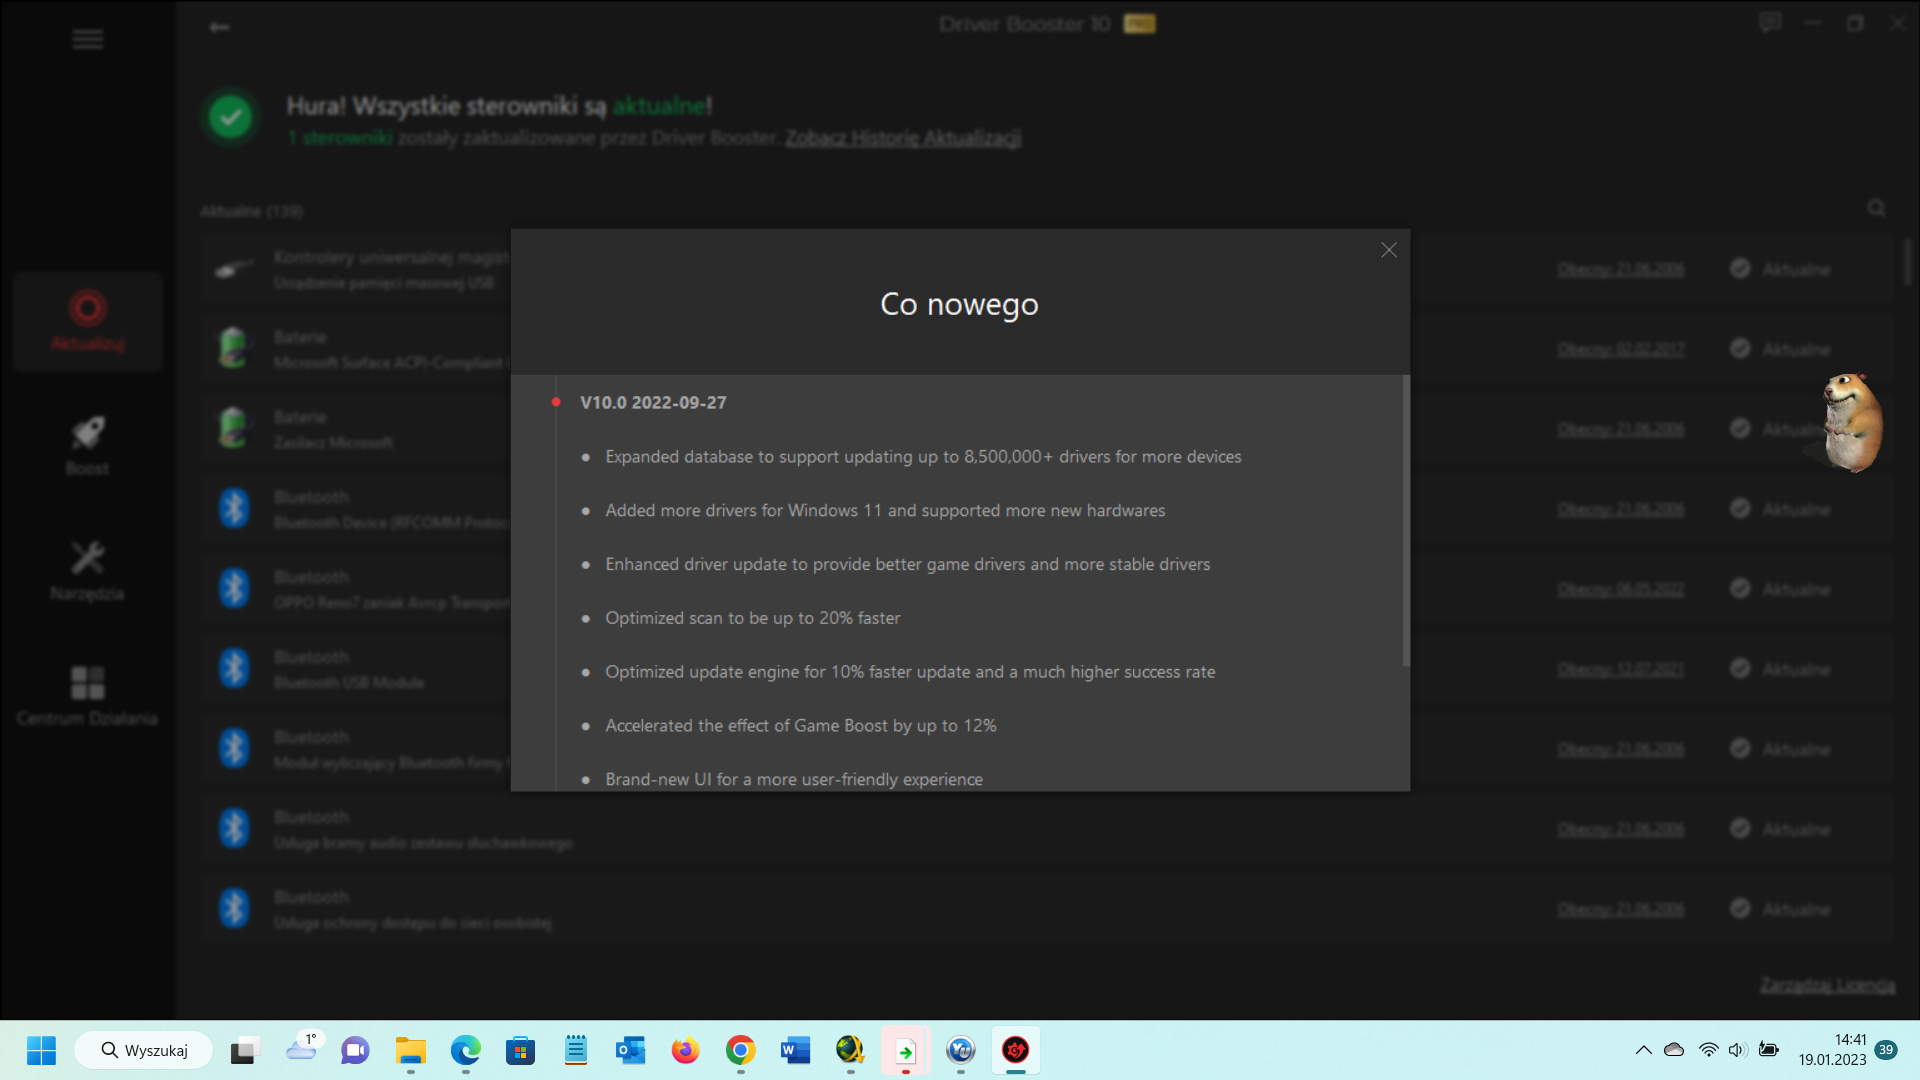The height and width of the screenshot is (1080, 1920).
Task: Open Wi-Fi network tray icon
Action: pos(1709,1050)
